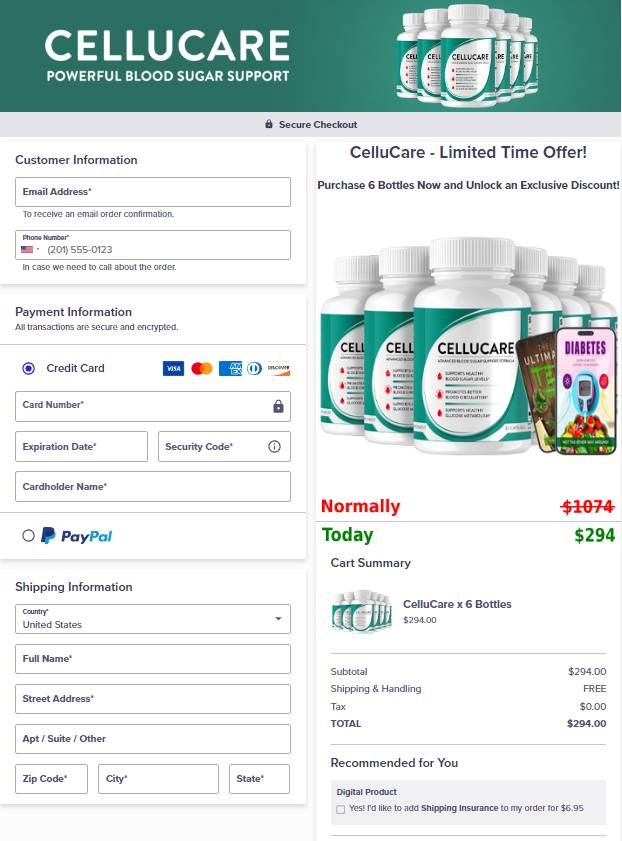Open the Country dropdown
This screenshot has height=841, width=622.
153,619
